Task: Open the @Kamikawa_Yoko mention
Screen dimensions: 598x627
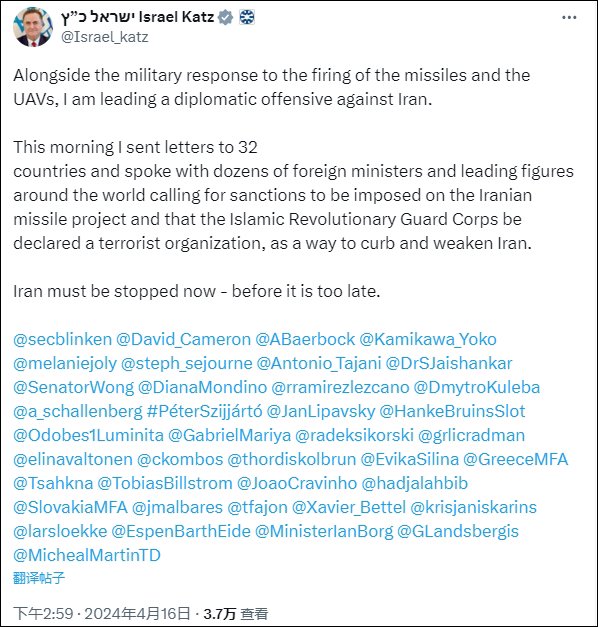Action: pyautogui.click(x=428, y=339)
